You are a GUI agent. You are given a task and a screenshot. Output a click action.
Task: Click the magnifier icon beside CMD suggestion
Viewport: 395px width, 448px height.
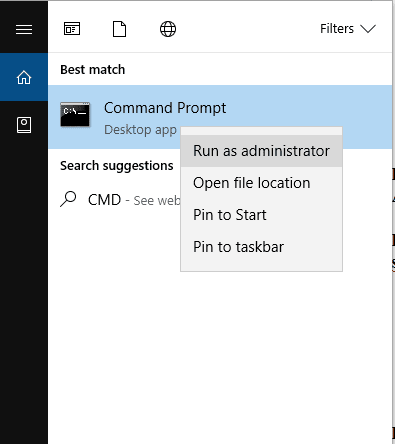pyautogui.click(x=68, y=199)
